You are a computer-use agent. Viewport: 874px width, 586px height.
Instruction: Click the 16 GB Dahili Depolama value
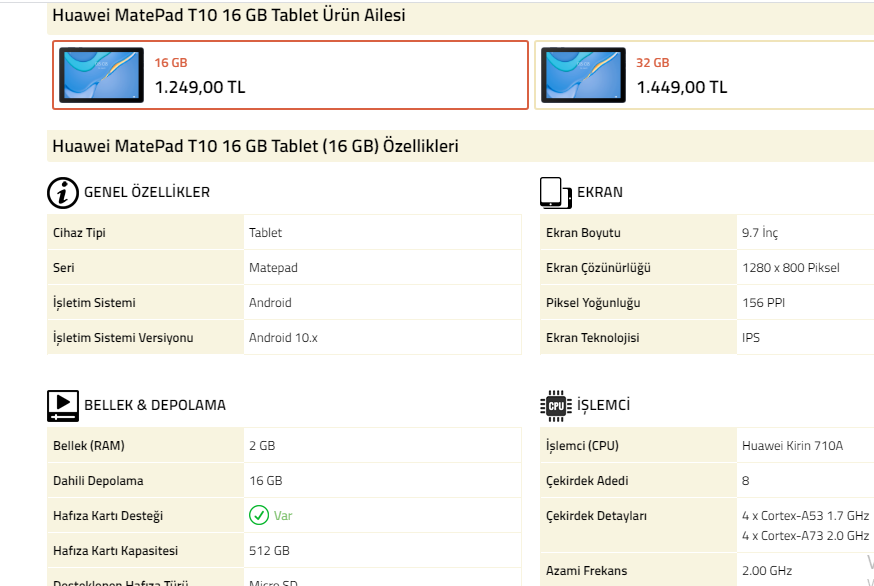[265, 481]
